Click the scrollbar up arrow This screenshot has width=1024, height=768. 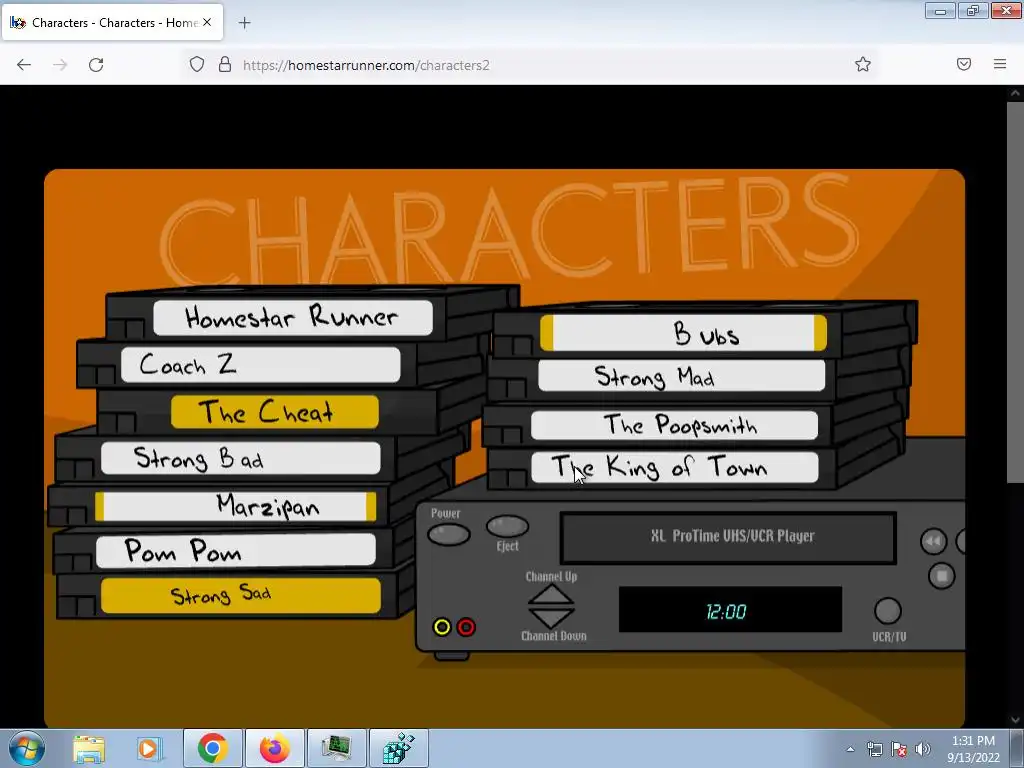click(x=1015, y=93)
